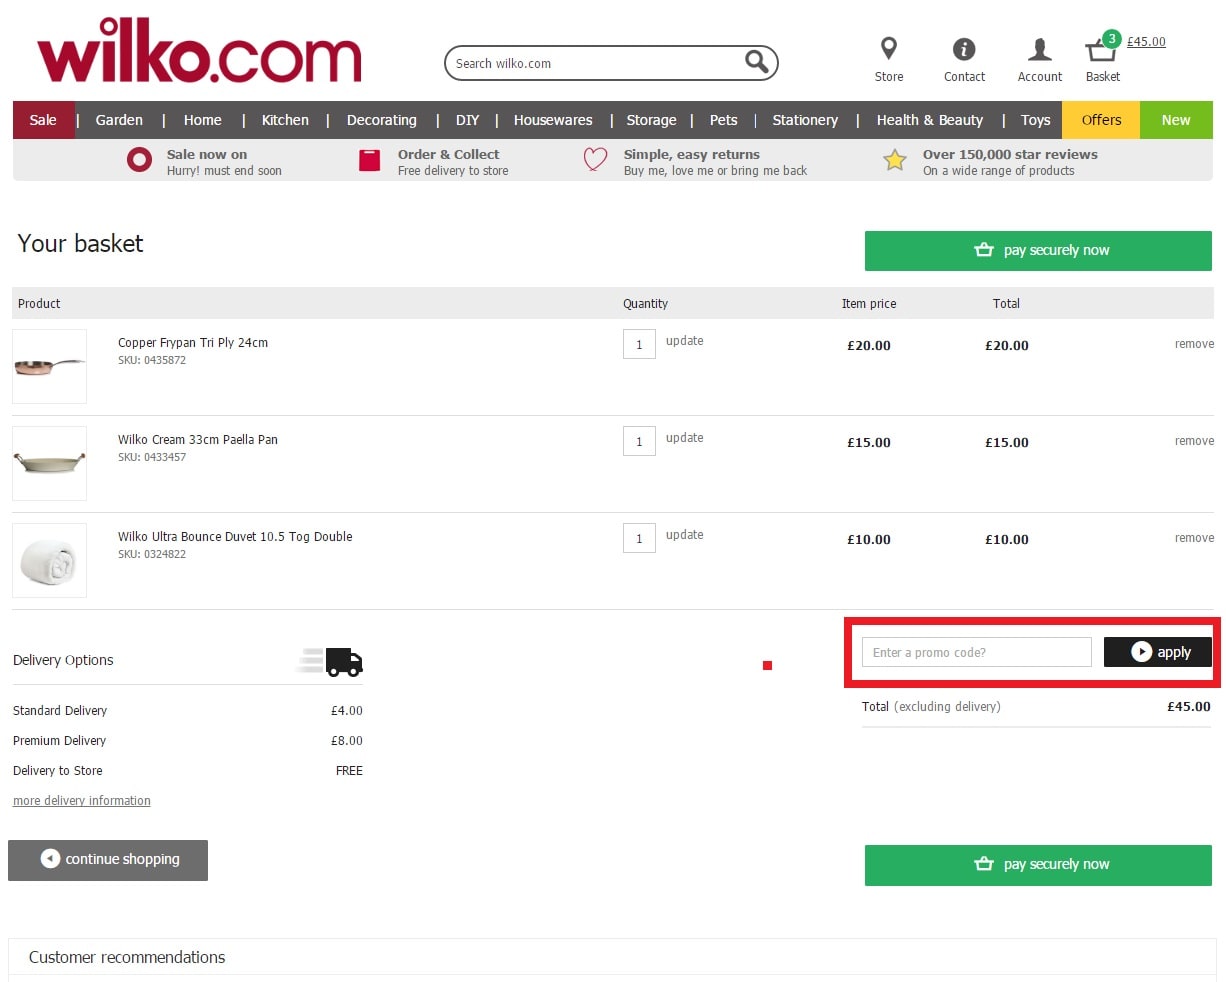
Task: Click the basket total £45.00 link
Action: (1146, 41)
